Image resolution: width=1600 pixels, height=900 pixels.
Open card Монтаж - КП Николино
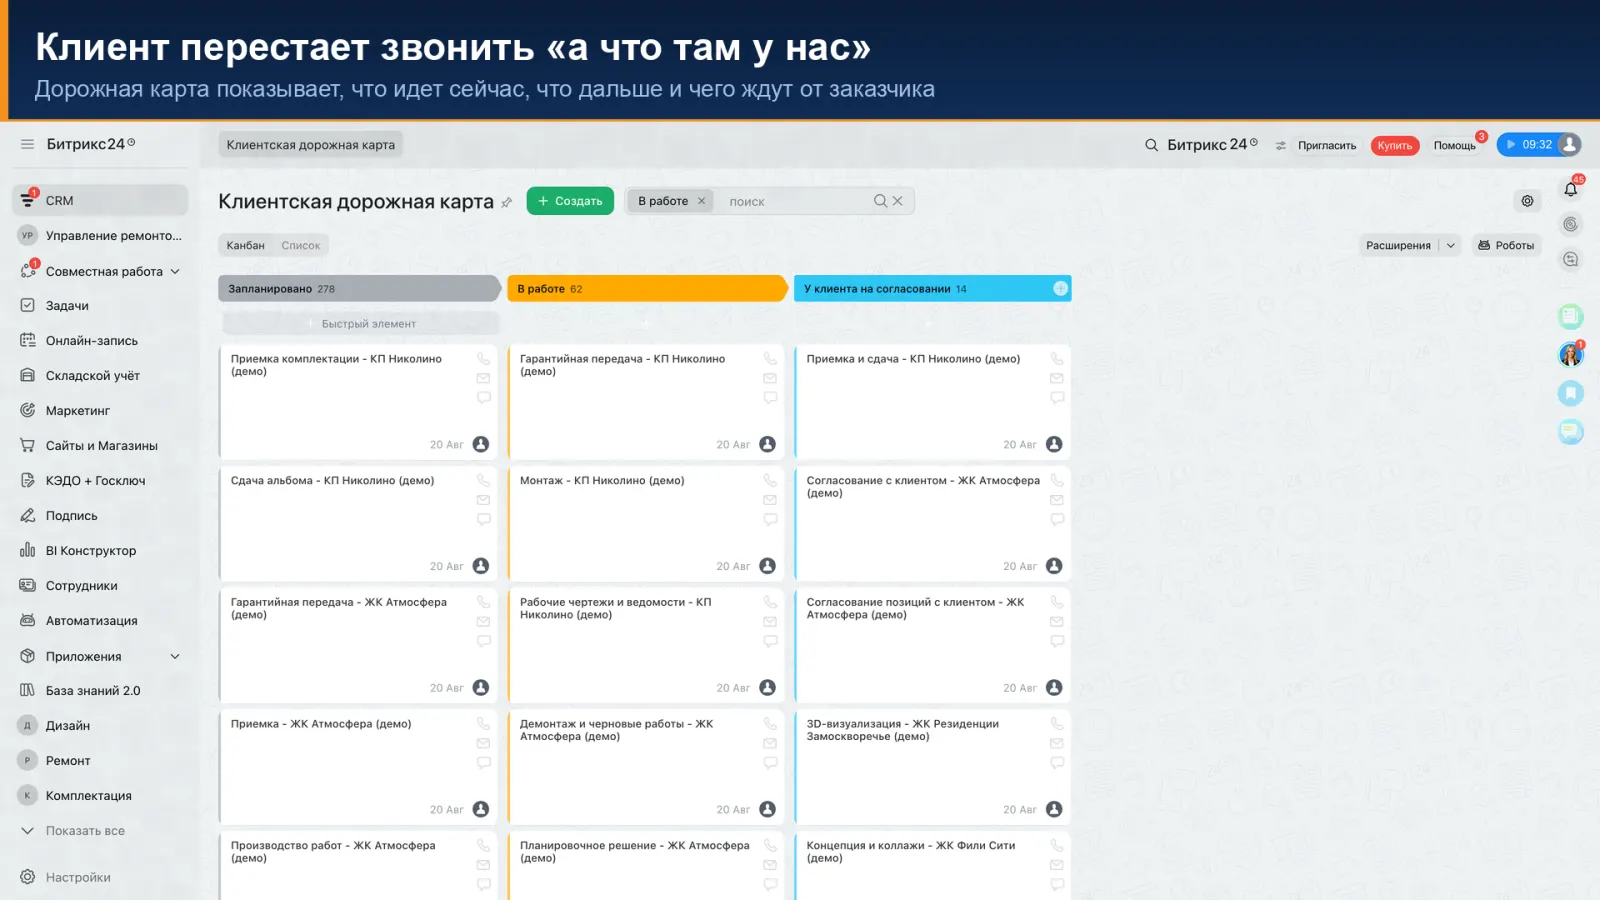tap(648, 524)
